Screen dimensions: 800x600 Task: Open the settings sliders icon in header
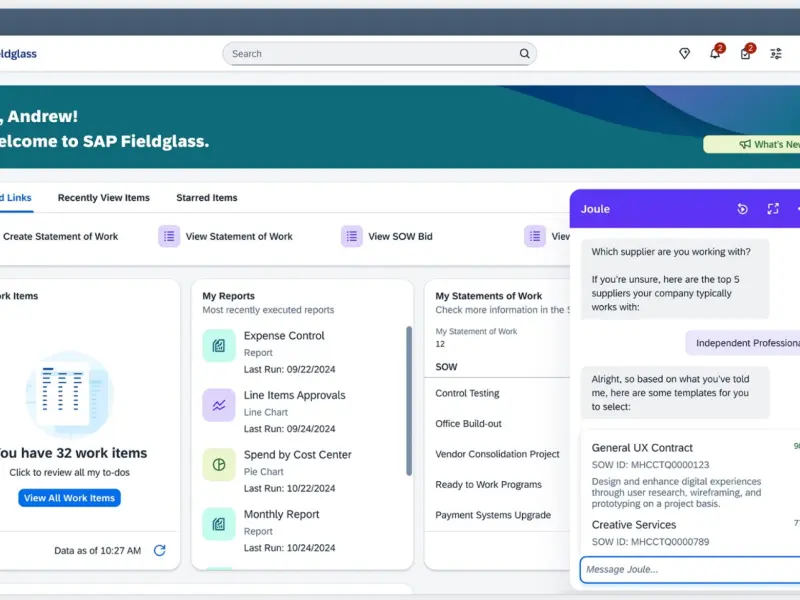776,54
